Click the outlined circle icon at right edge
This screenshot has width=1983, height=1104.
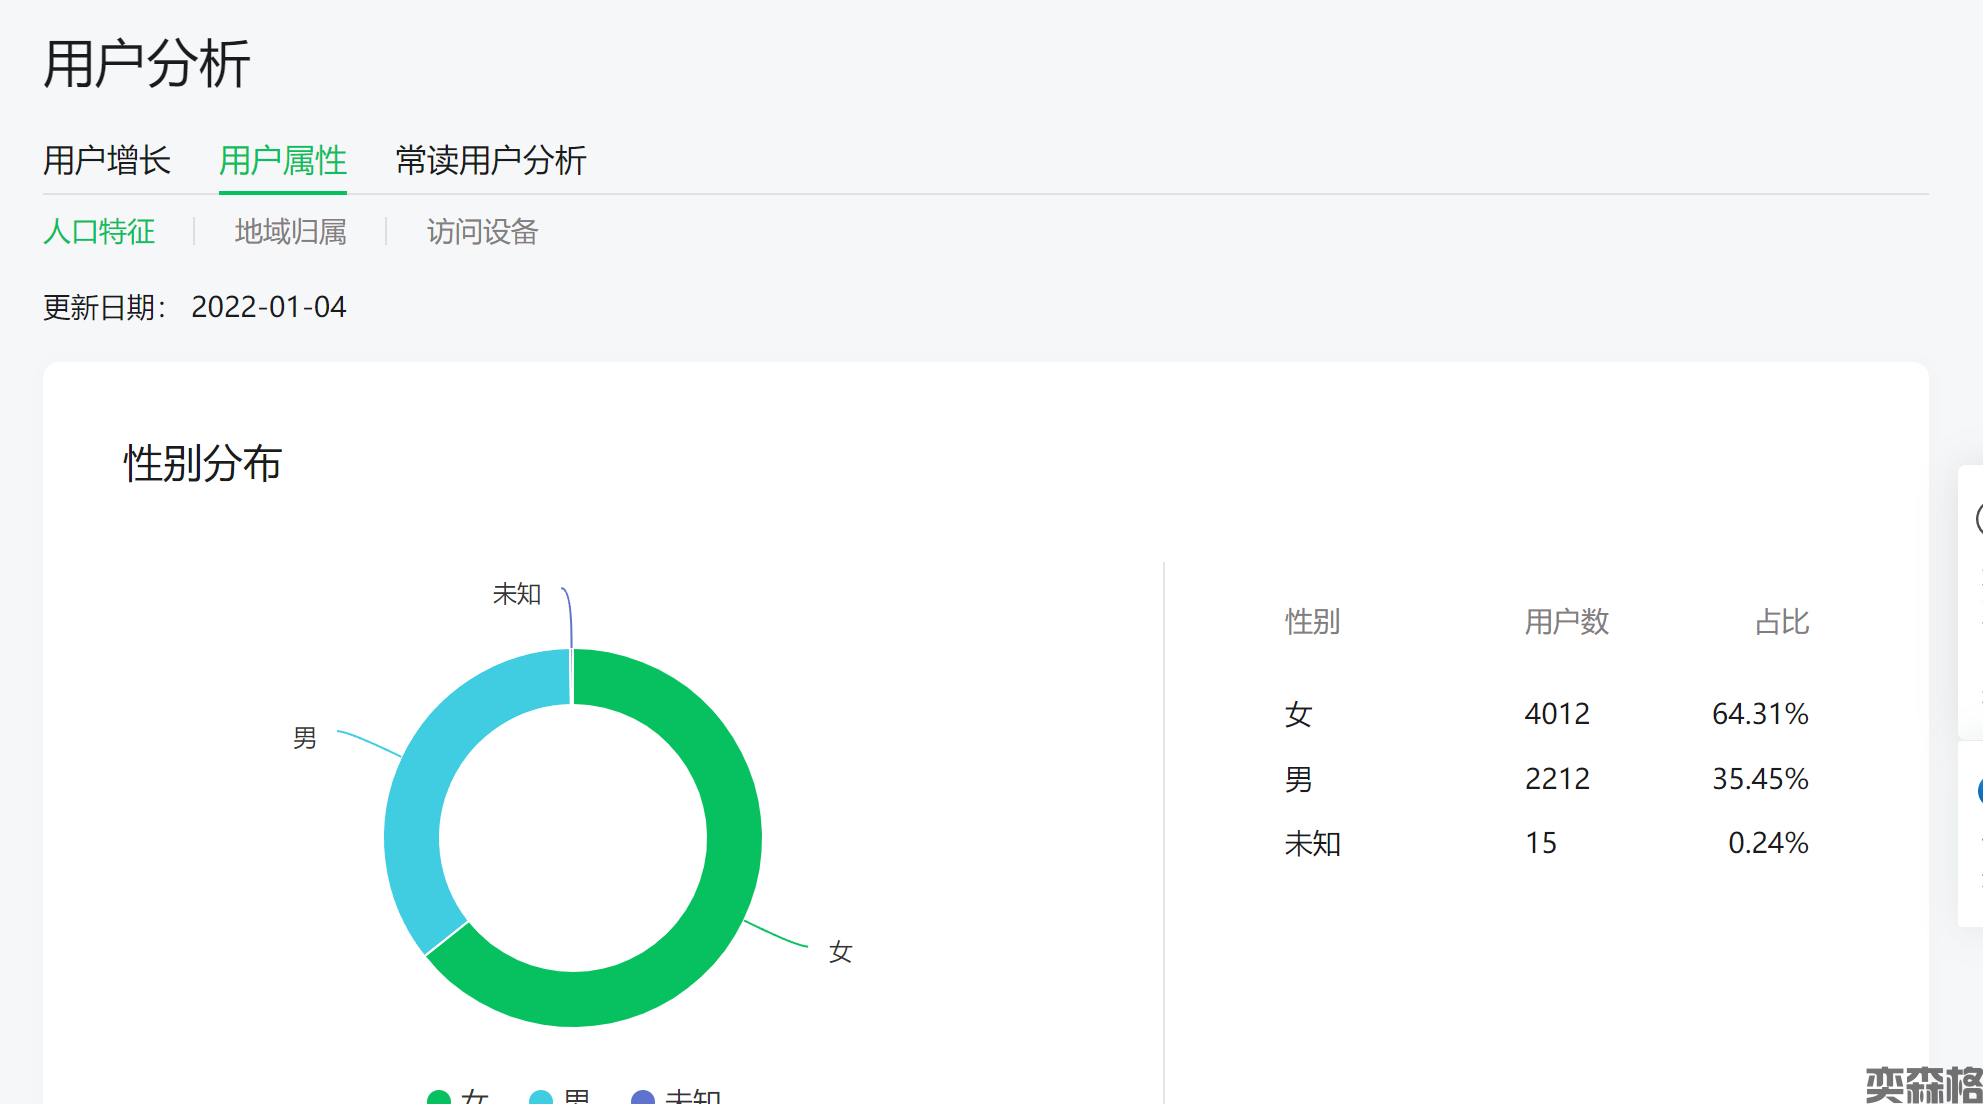coord(1979,519)
